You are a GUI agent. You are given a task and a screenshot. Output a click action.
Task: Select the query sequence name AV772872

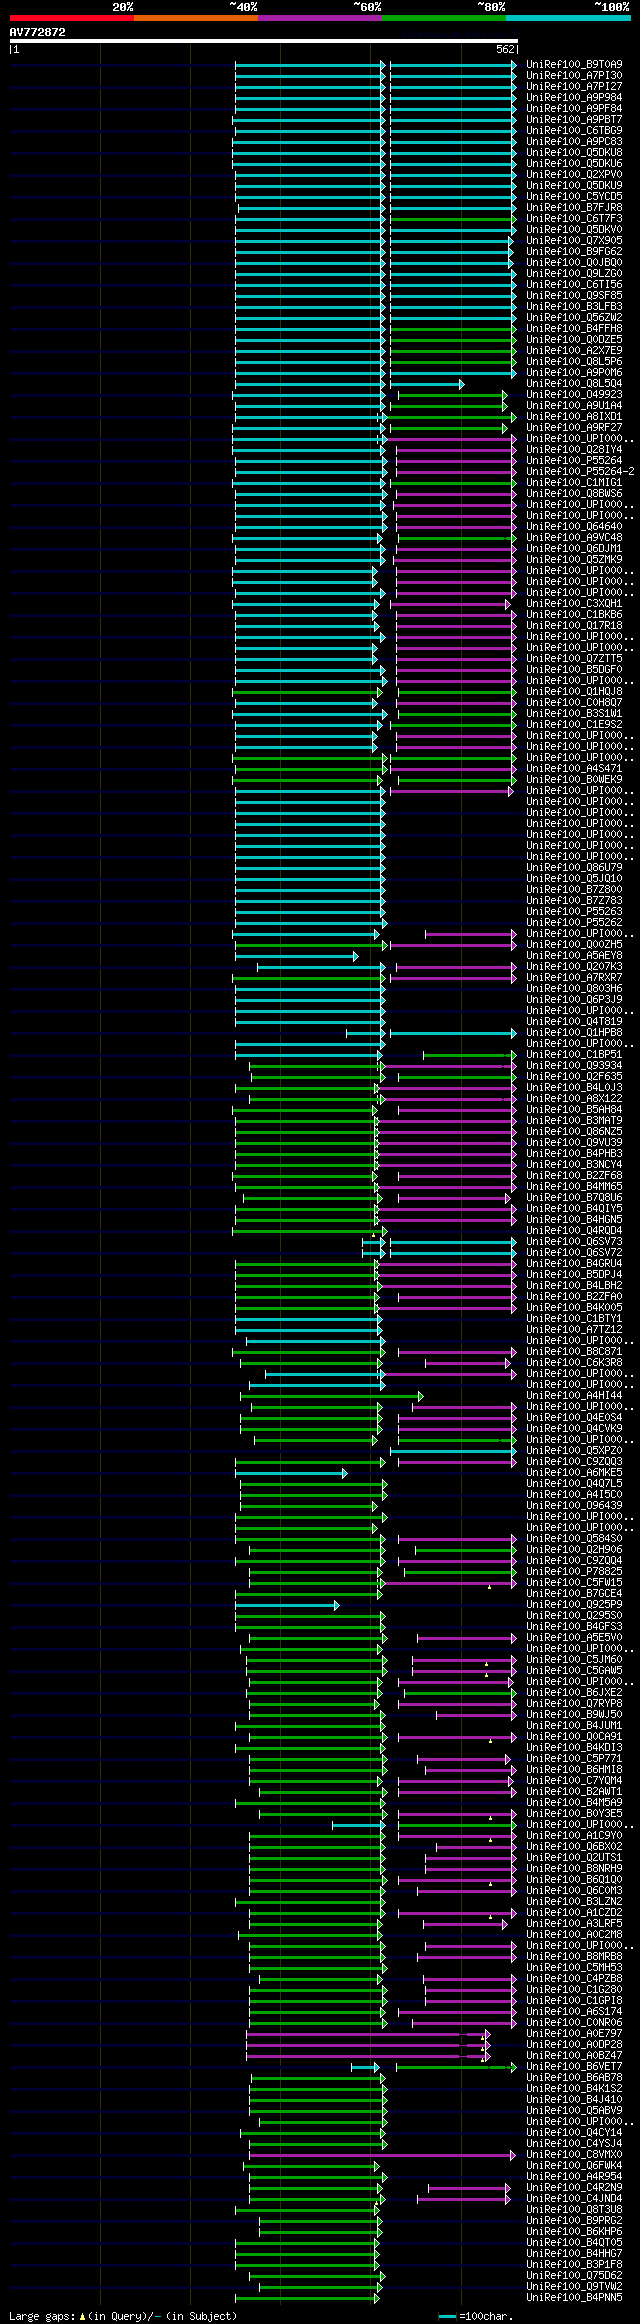coord(38,32)
